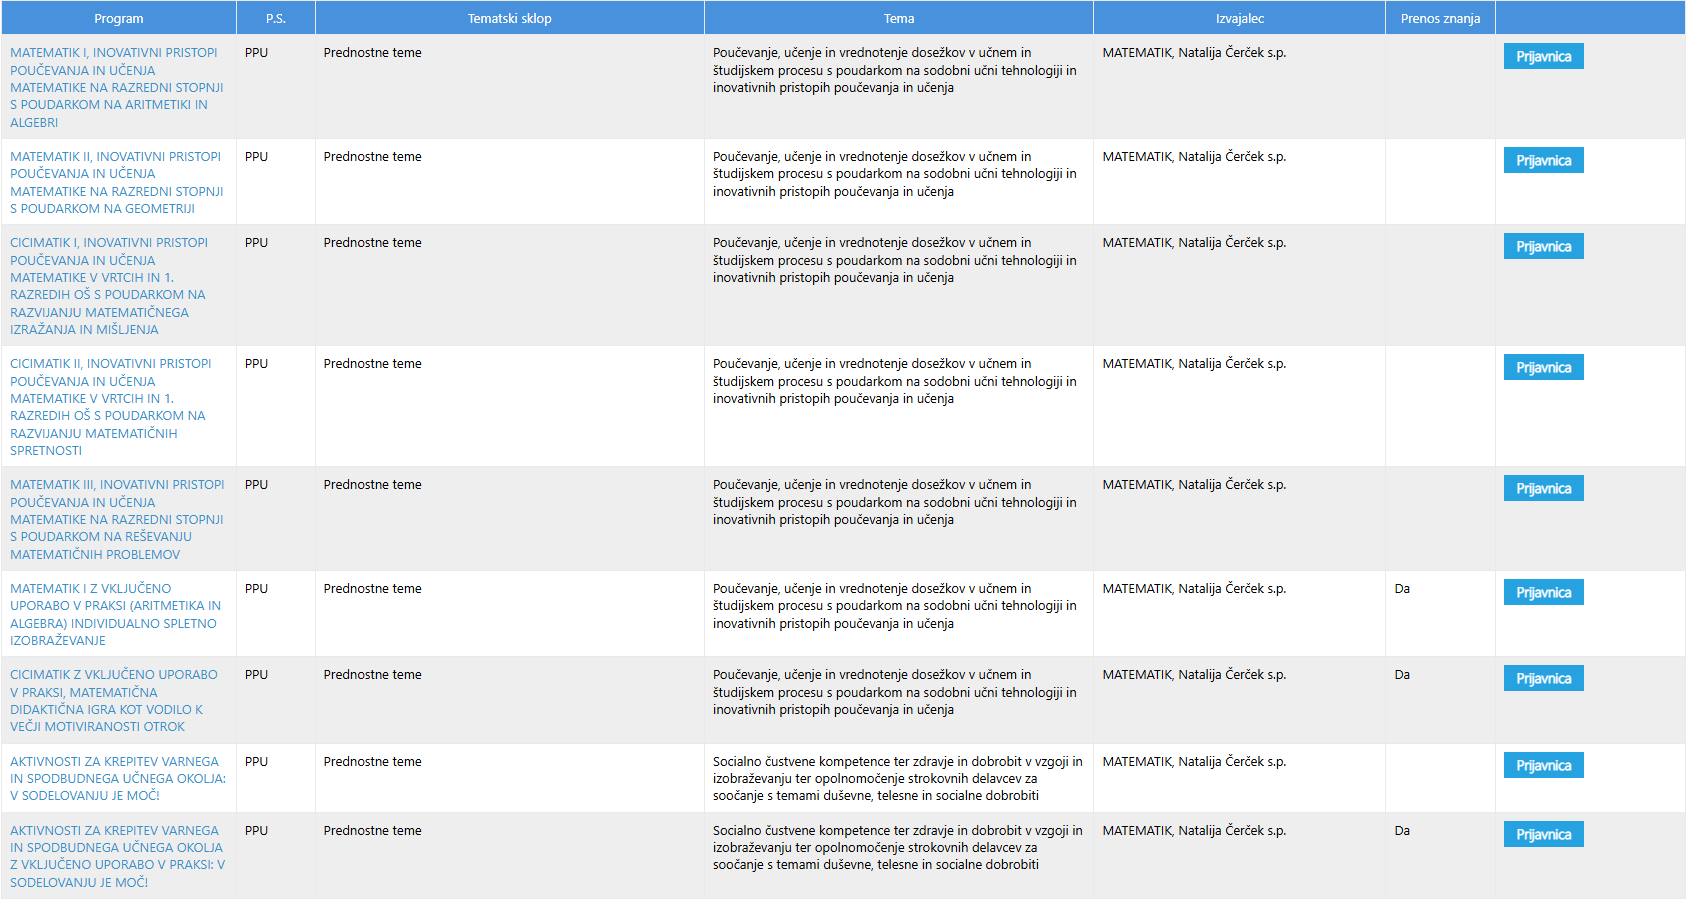Screen dimensions: 1686x899
Task: Open the MATEMATIK I Z VKLJUČENO UPORABO link
Action: click(x=116, y=614)
